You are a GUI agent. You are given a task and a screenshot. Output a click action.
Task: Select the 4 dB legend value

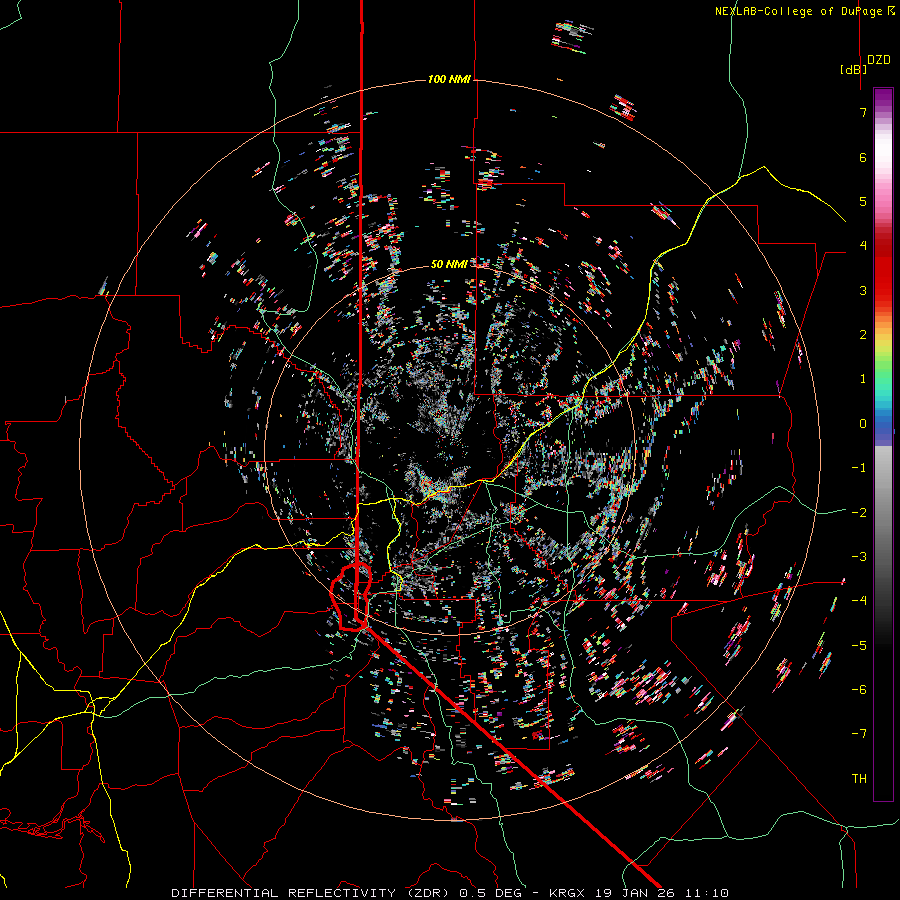pos(863,246)
